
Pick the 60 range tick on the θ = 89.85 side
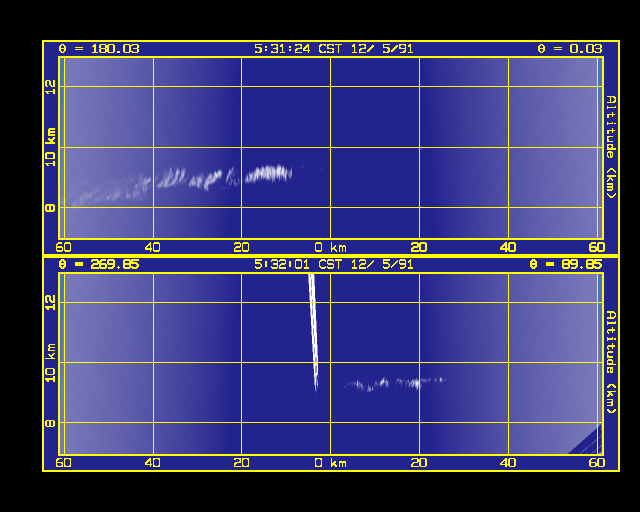(597, 463)
